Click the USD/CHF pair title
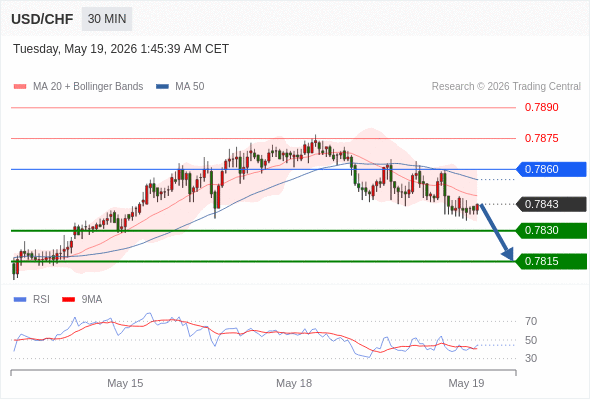This screenshot has height=400, width=590. point(42,19)
